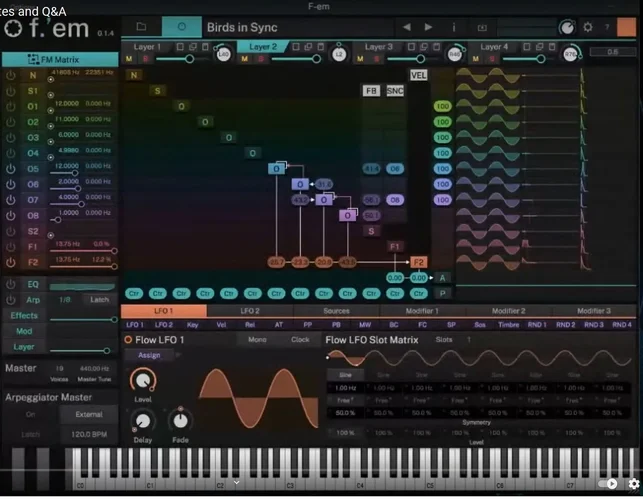Change the Slots count value

[x=469, y=340]
